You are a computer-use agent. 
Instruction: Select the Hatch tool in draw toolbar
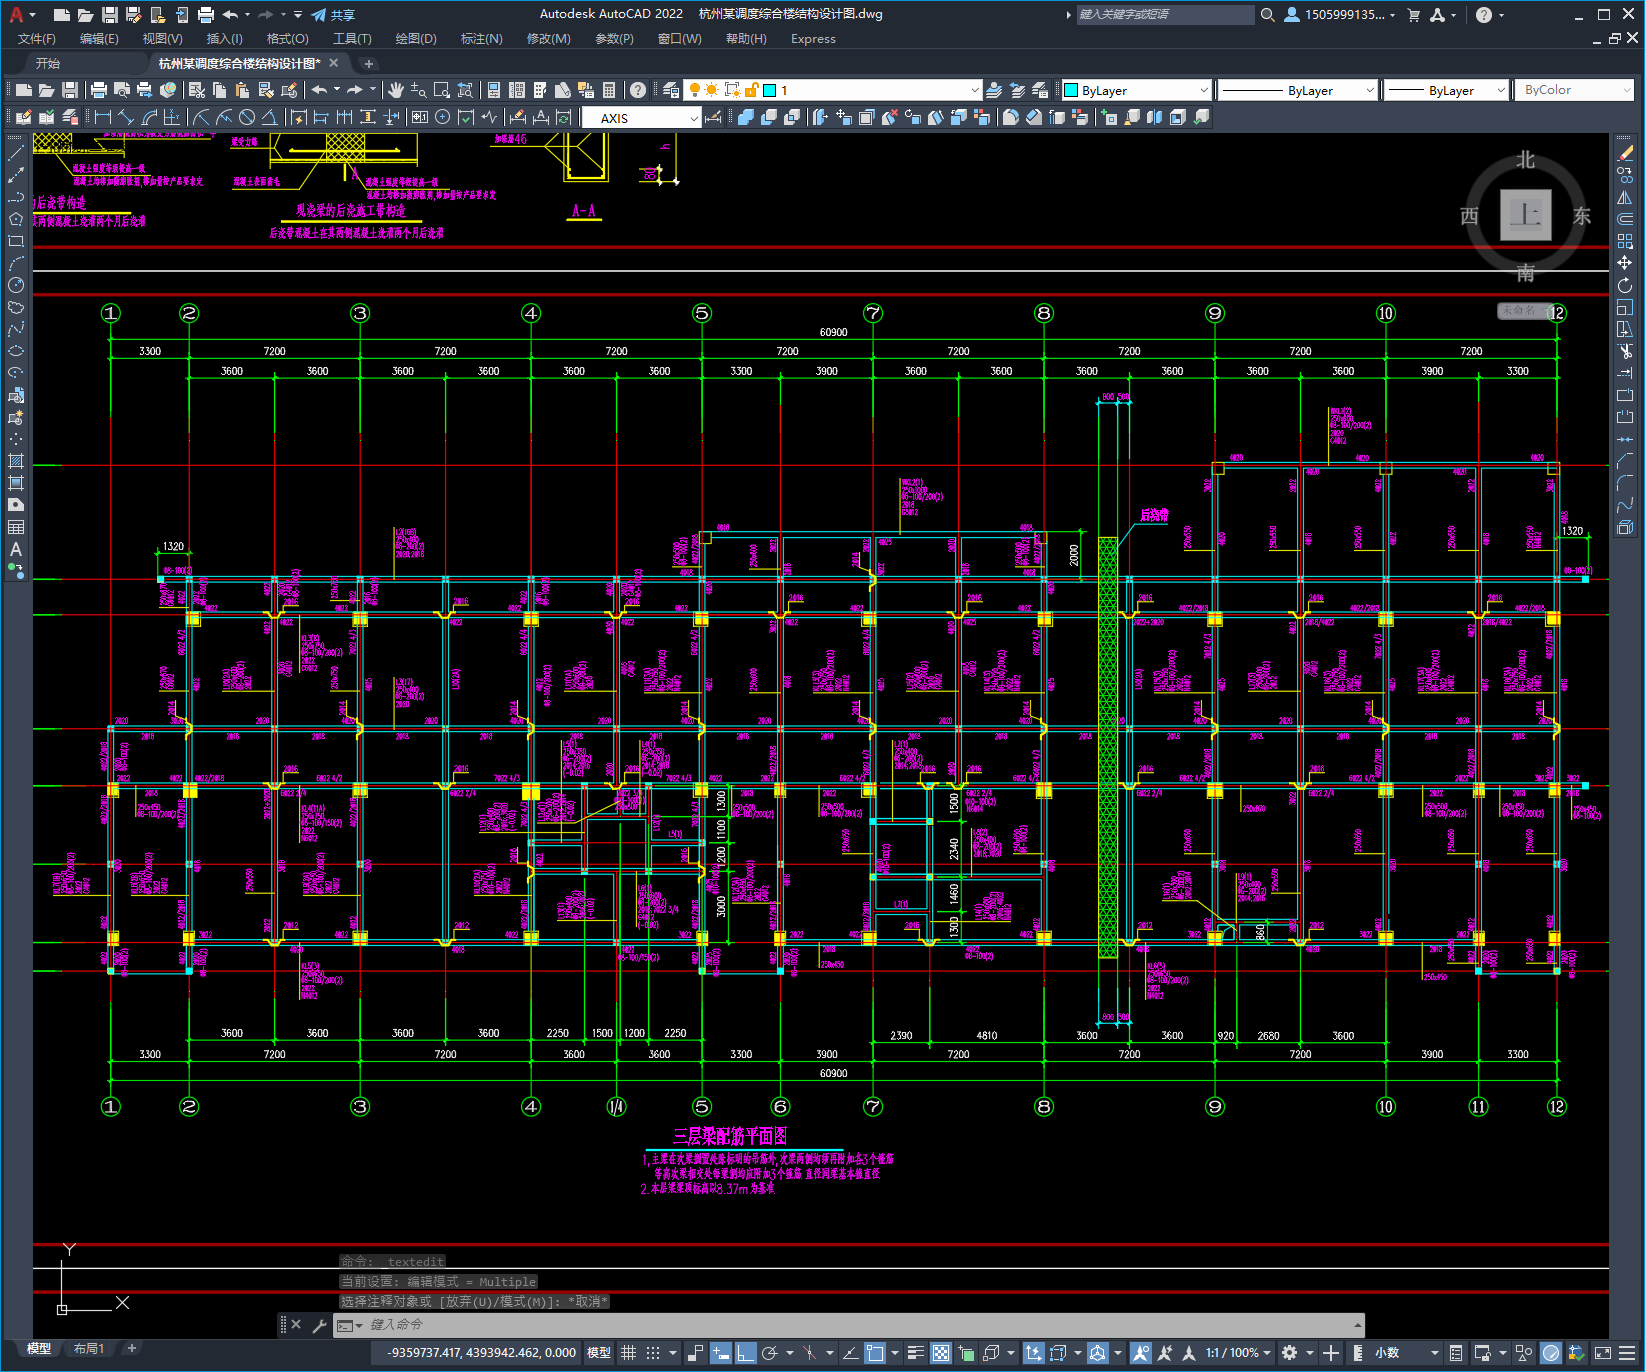click(x=16, y=461)
